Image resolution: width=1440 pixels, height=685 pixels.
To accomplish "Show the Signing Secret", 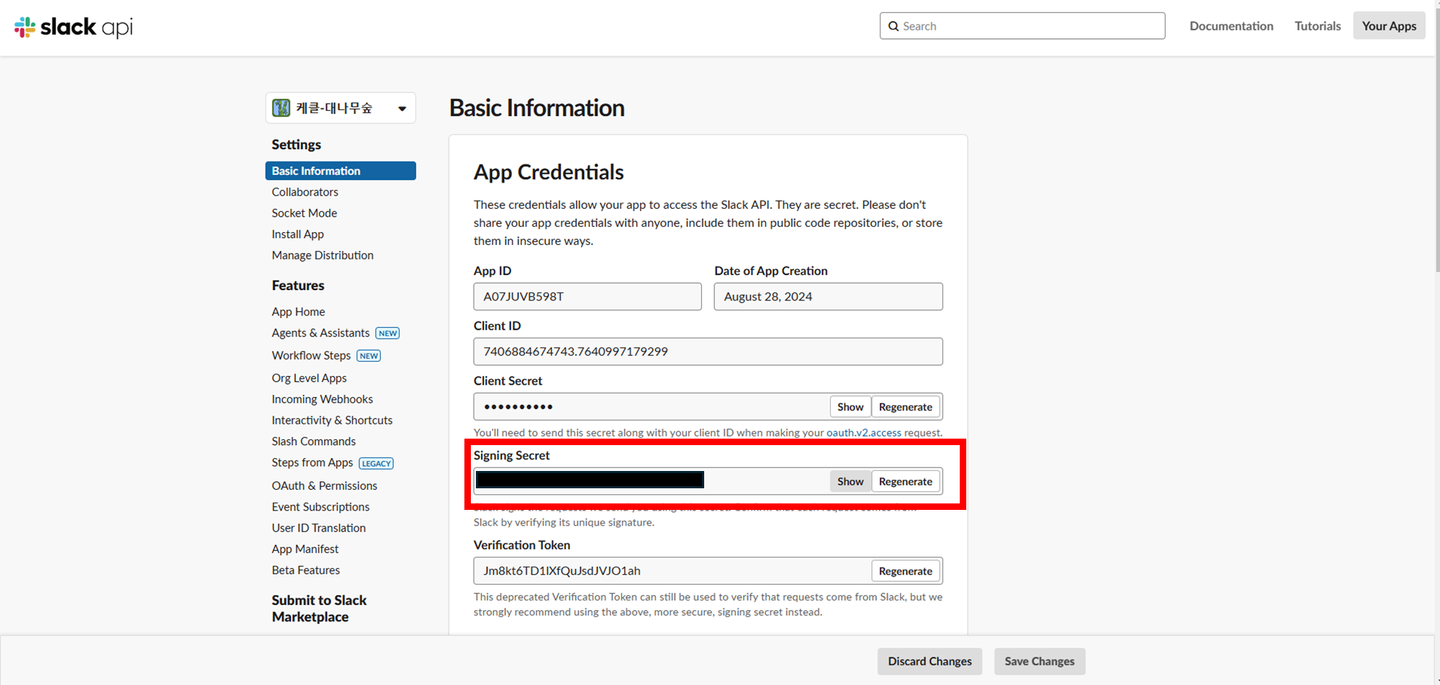I will point(850,482).
